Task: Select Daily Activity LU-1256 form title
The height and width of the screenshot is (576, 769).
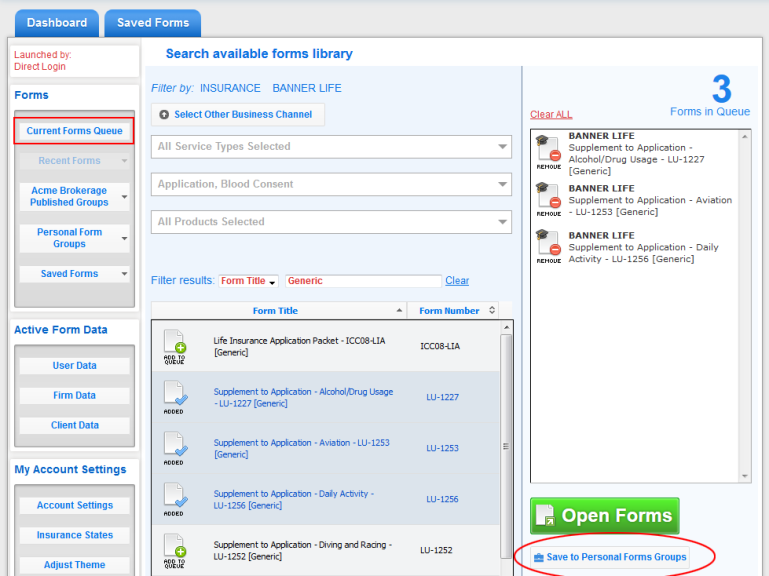Action: tap(293, 499)
